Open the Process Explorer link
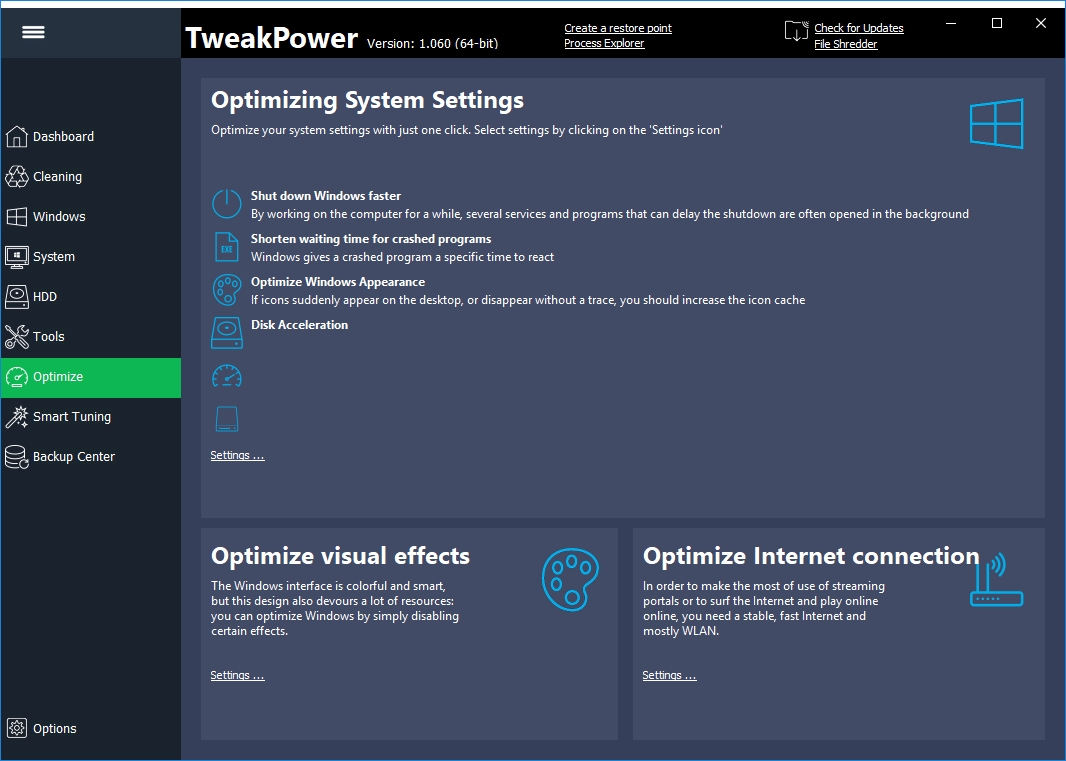The image size is (1066, 761). (604, 44)
